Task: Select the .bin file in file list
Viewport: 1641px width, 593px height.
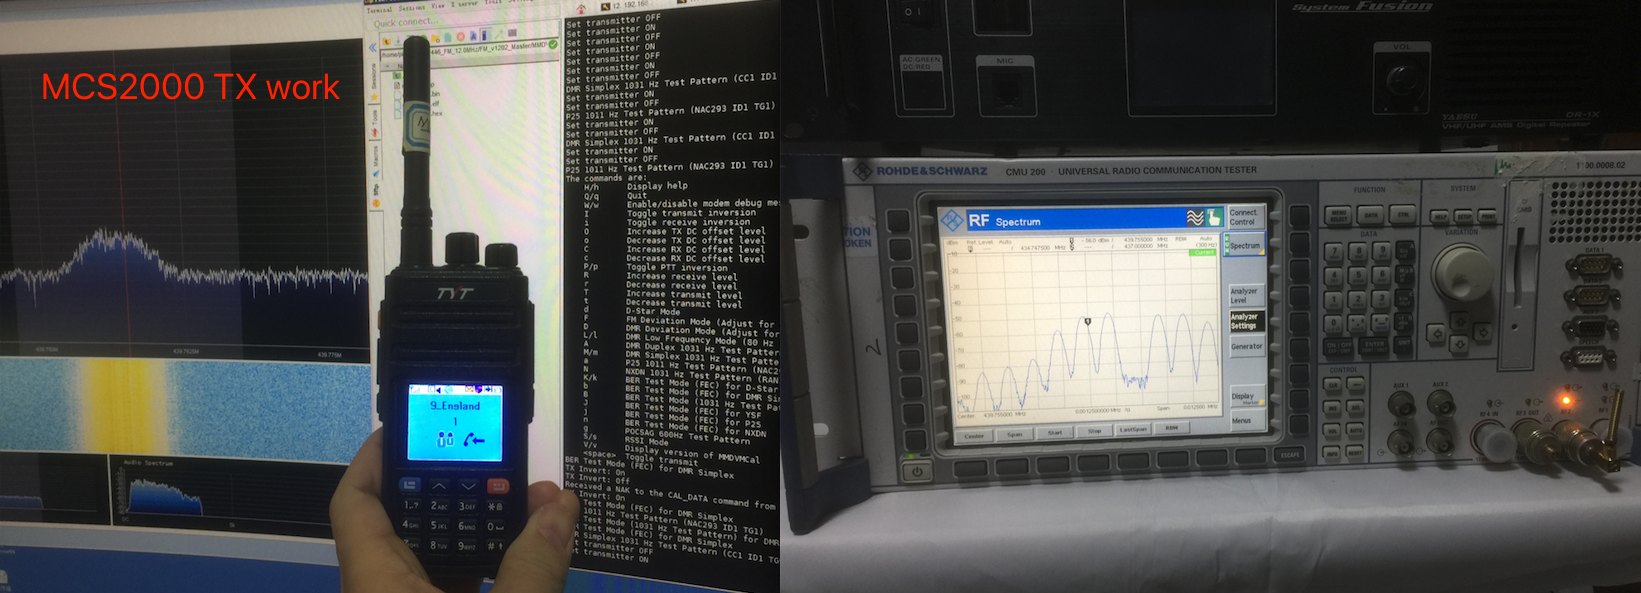Action: (x=435, y=95)
